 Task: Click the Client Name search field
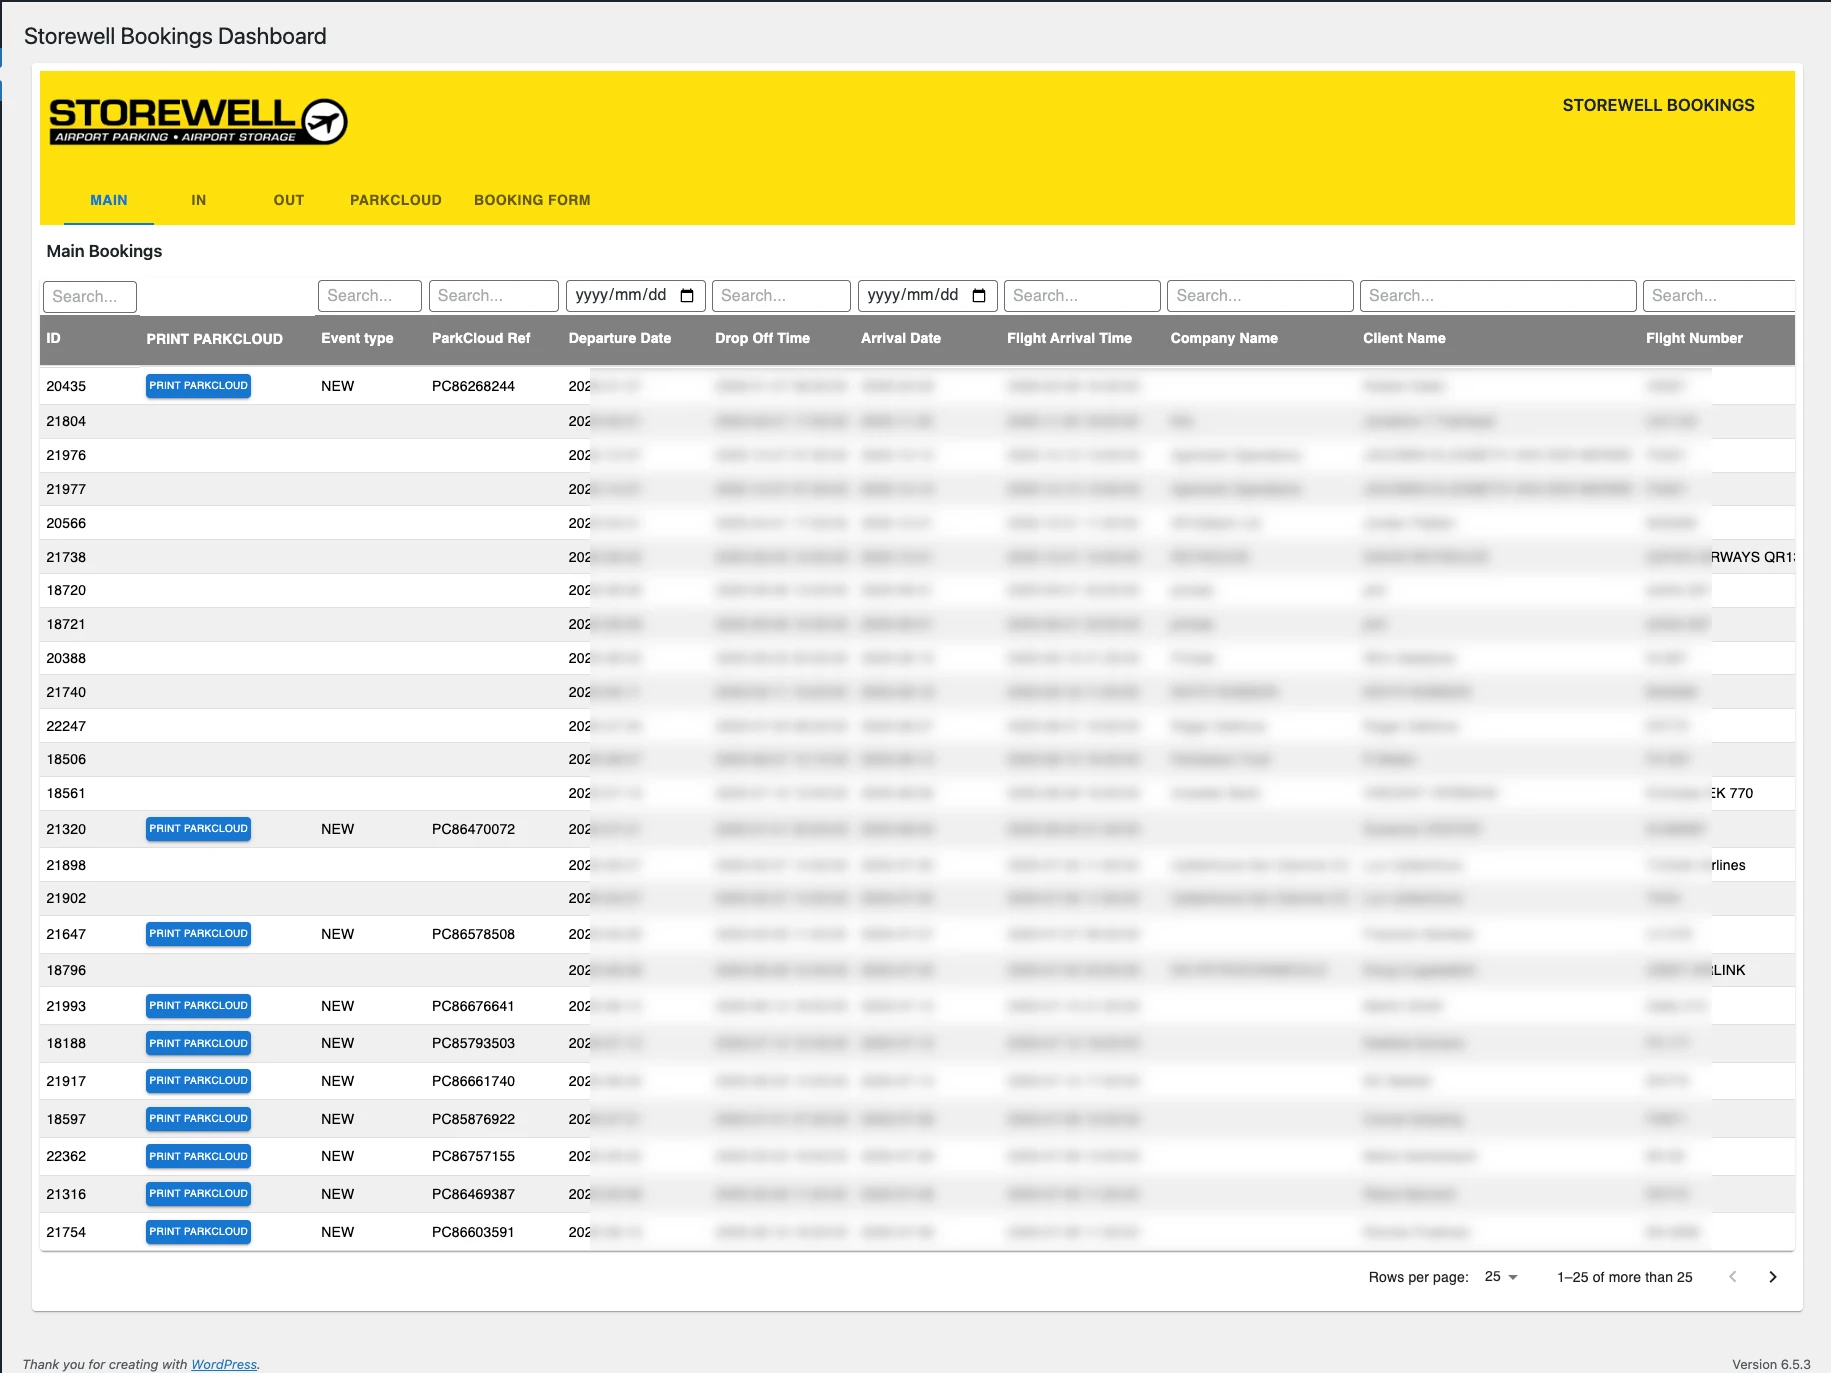1497,295
